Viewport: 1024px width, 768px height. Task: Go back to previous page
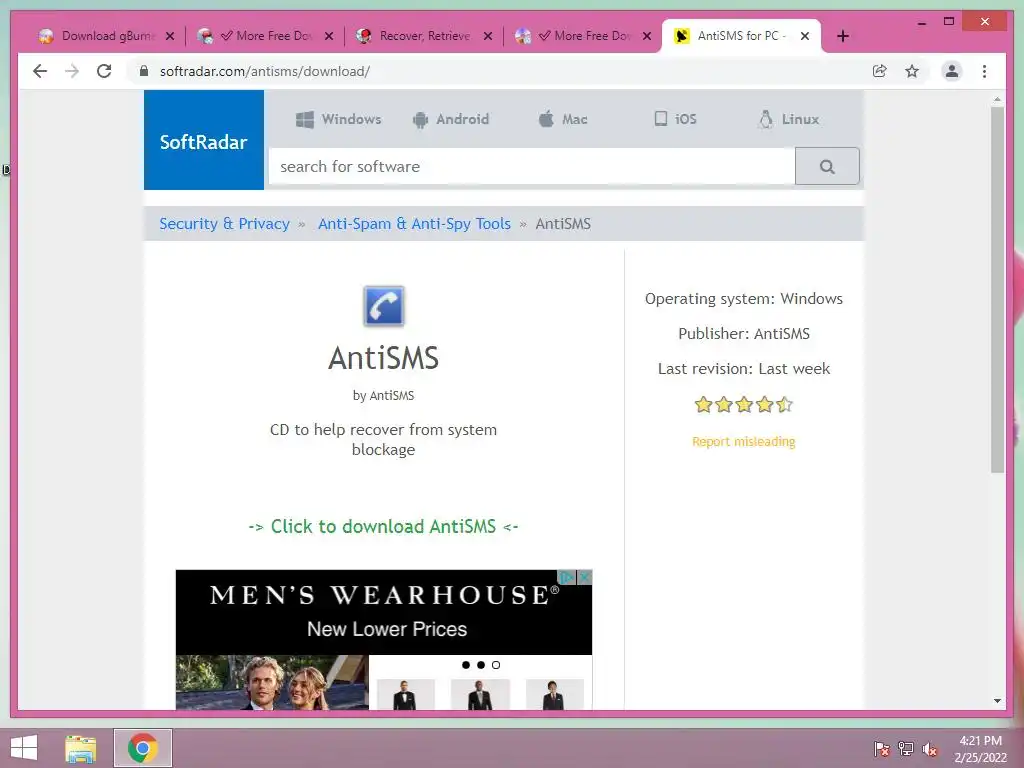tap(40, 71)
